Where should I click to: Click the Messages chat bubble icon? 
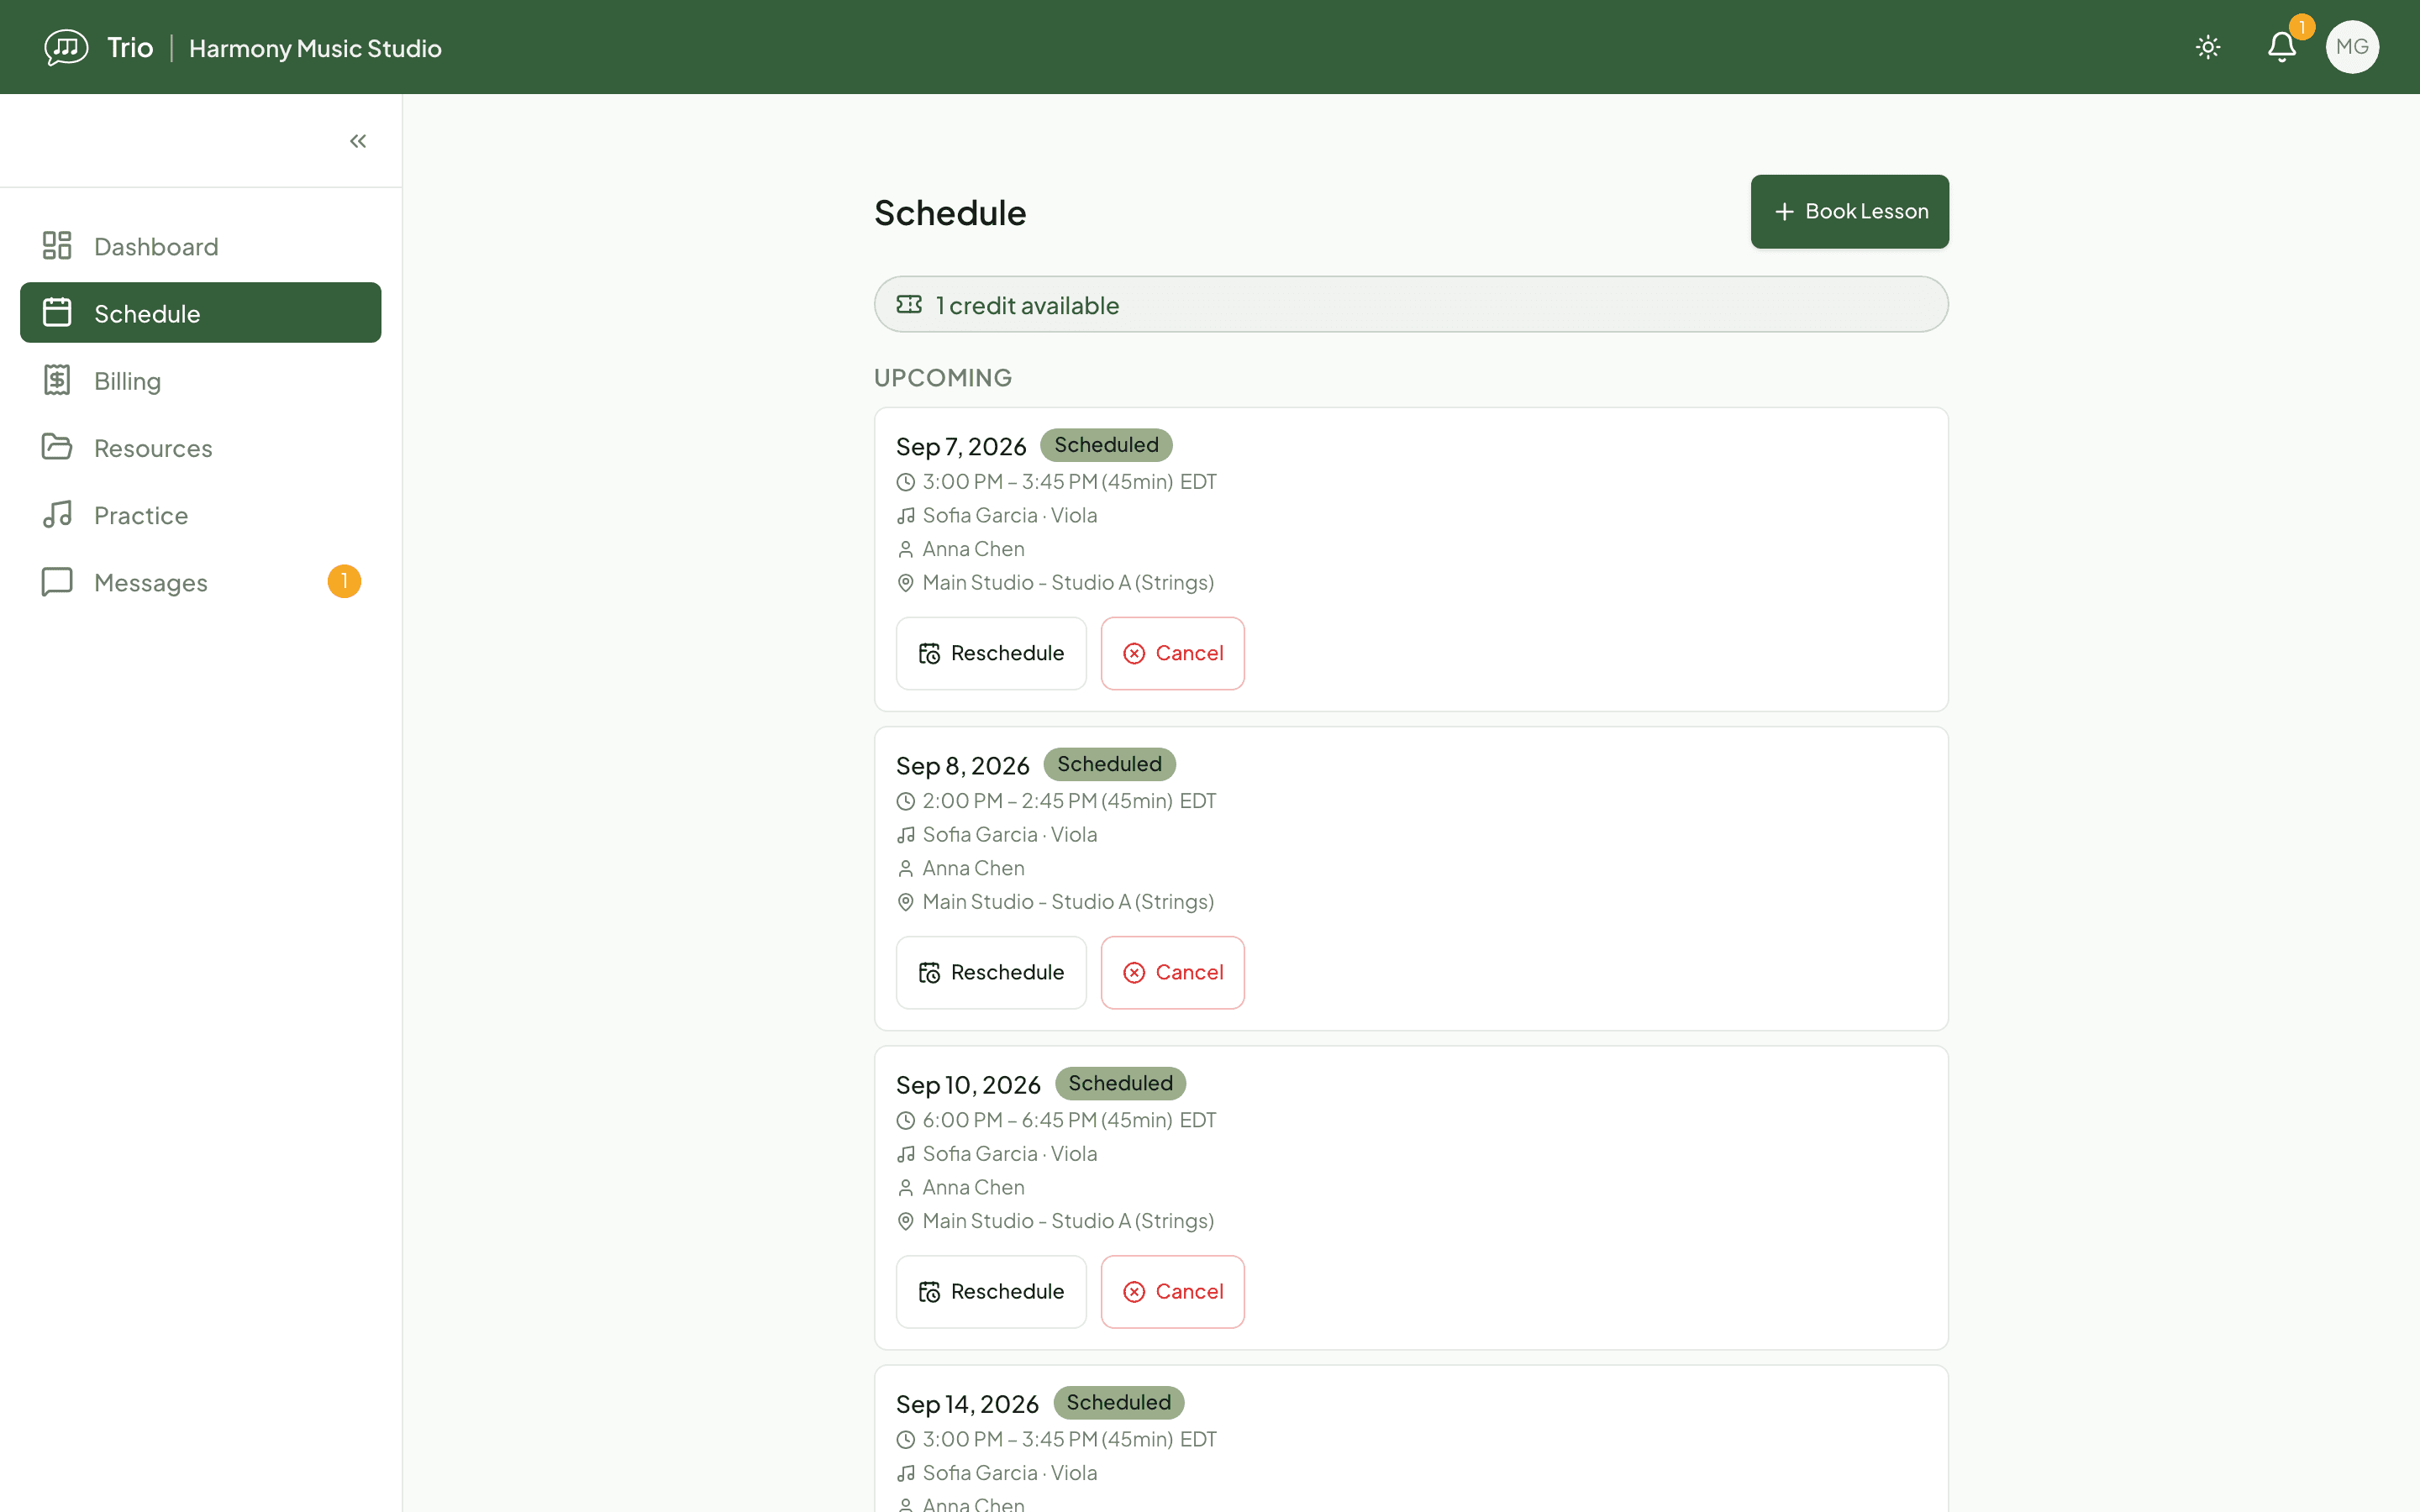coord(57,581)
